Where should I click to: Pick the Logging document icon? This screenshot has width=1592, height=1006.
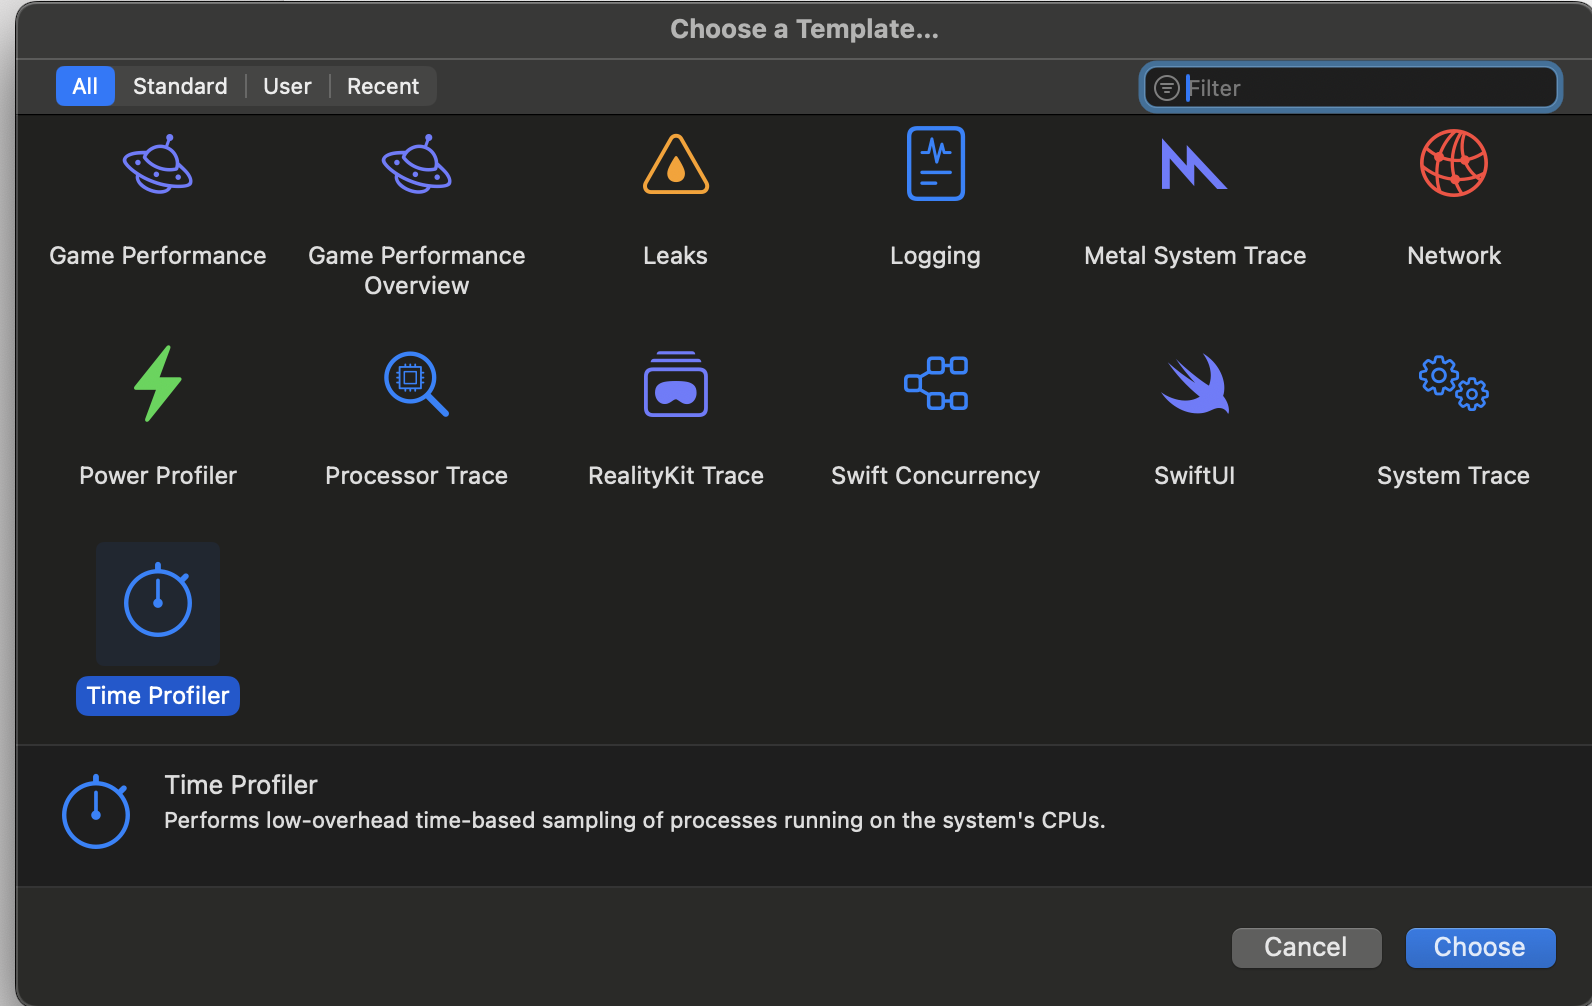936,163
